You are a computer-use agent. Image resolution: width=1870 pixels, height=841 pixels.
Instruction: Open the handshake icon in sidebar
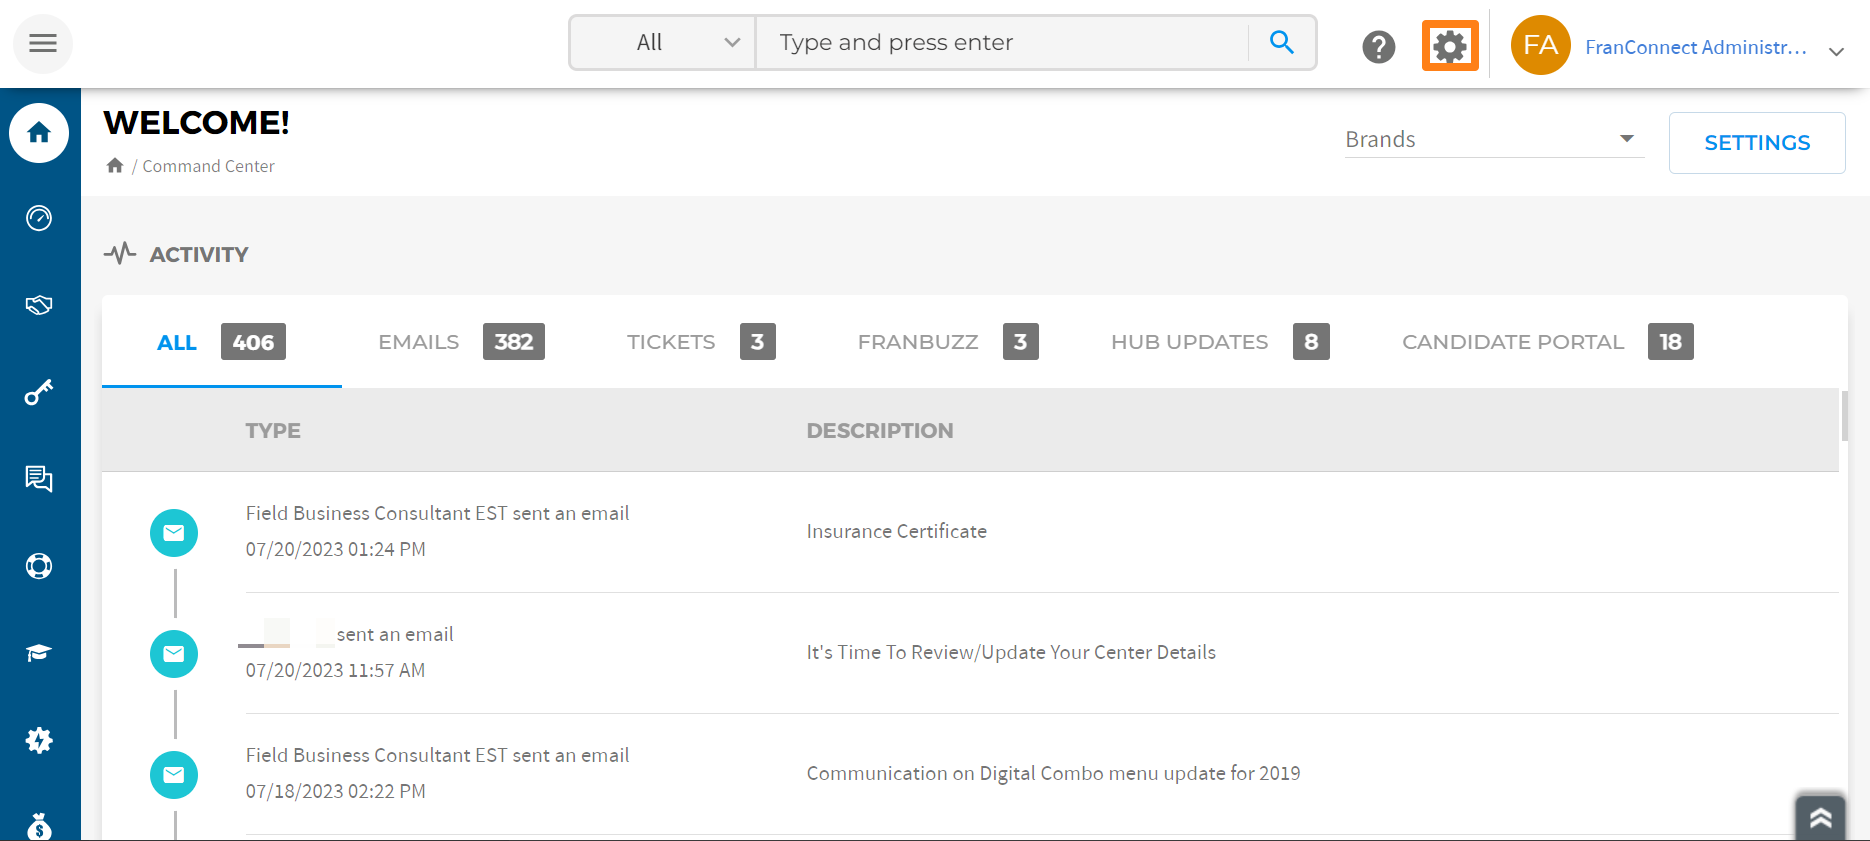coord(39,305)
